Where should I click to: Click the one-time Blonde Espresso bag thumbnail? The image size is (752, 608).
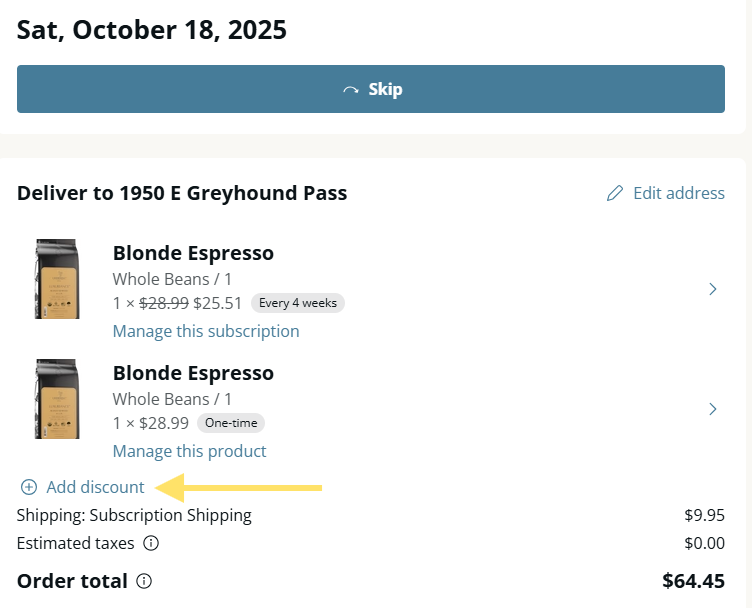click(x=57, y=399)
